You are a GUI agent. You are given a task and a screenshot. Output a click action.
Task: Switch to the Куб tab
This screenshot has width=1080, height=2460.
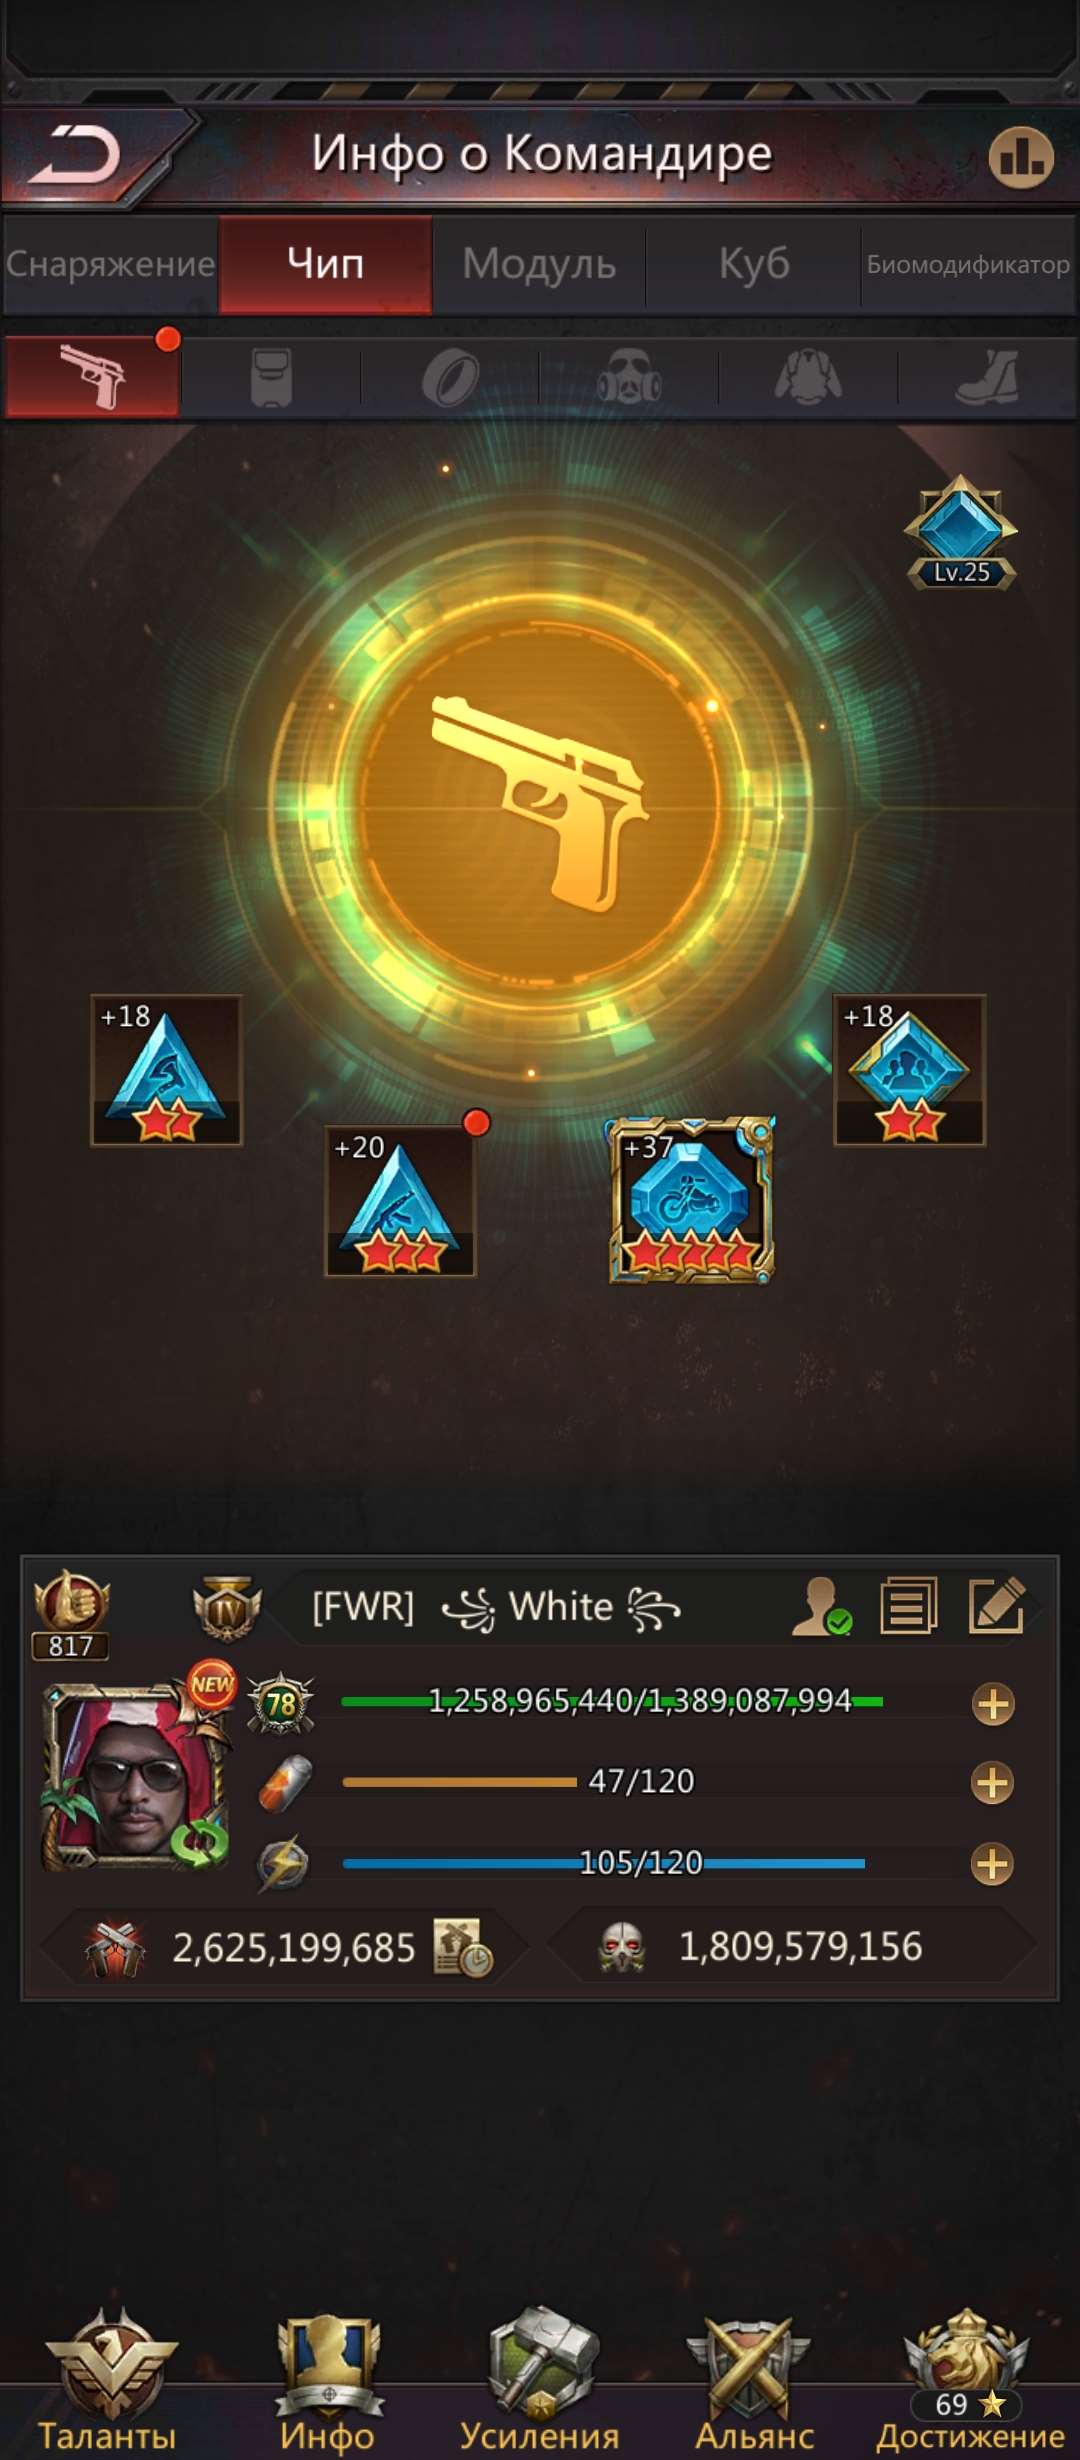pos(754,265)
